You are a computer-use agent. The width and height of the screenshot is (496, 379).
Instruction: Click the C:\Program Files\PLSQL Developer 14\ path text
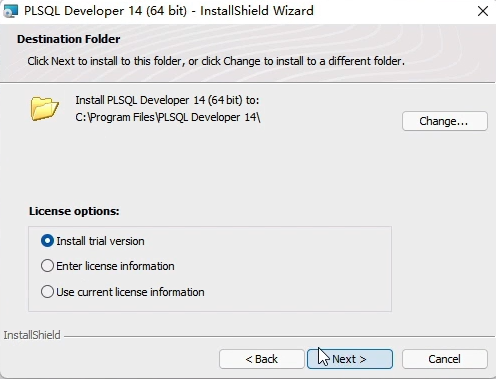(168, 117)
